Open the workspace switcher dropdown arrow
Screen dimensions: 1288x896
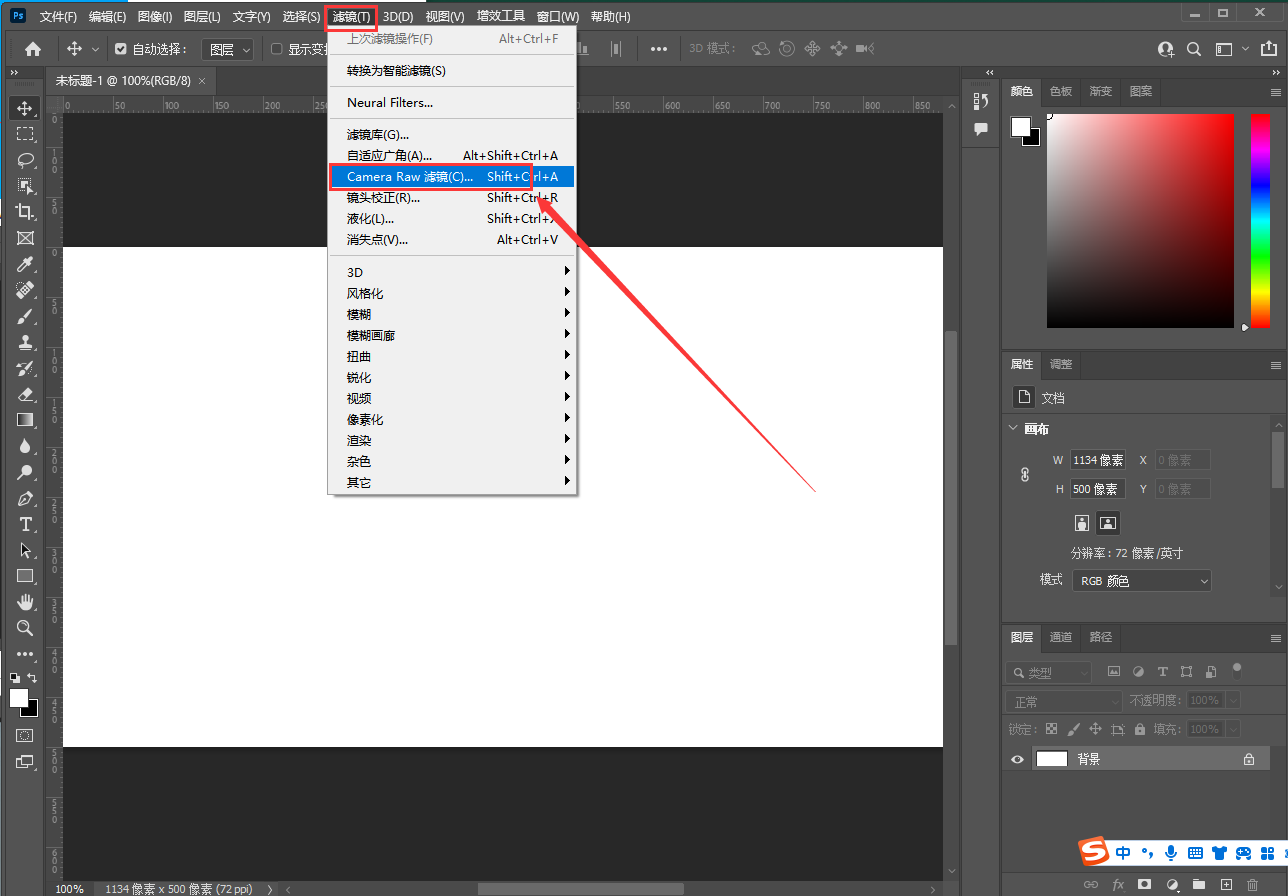click(1245, 49)
